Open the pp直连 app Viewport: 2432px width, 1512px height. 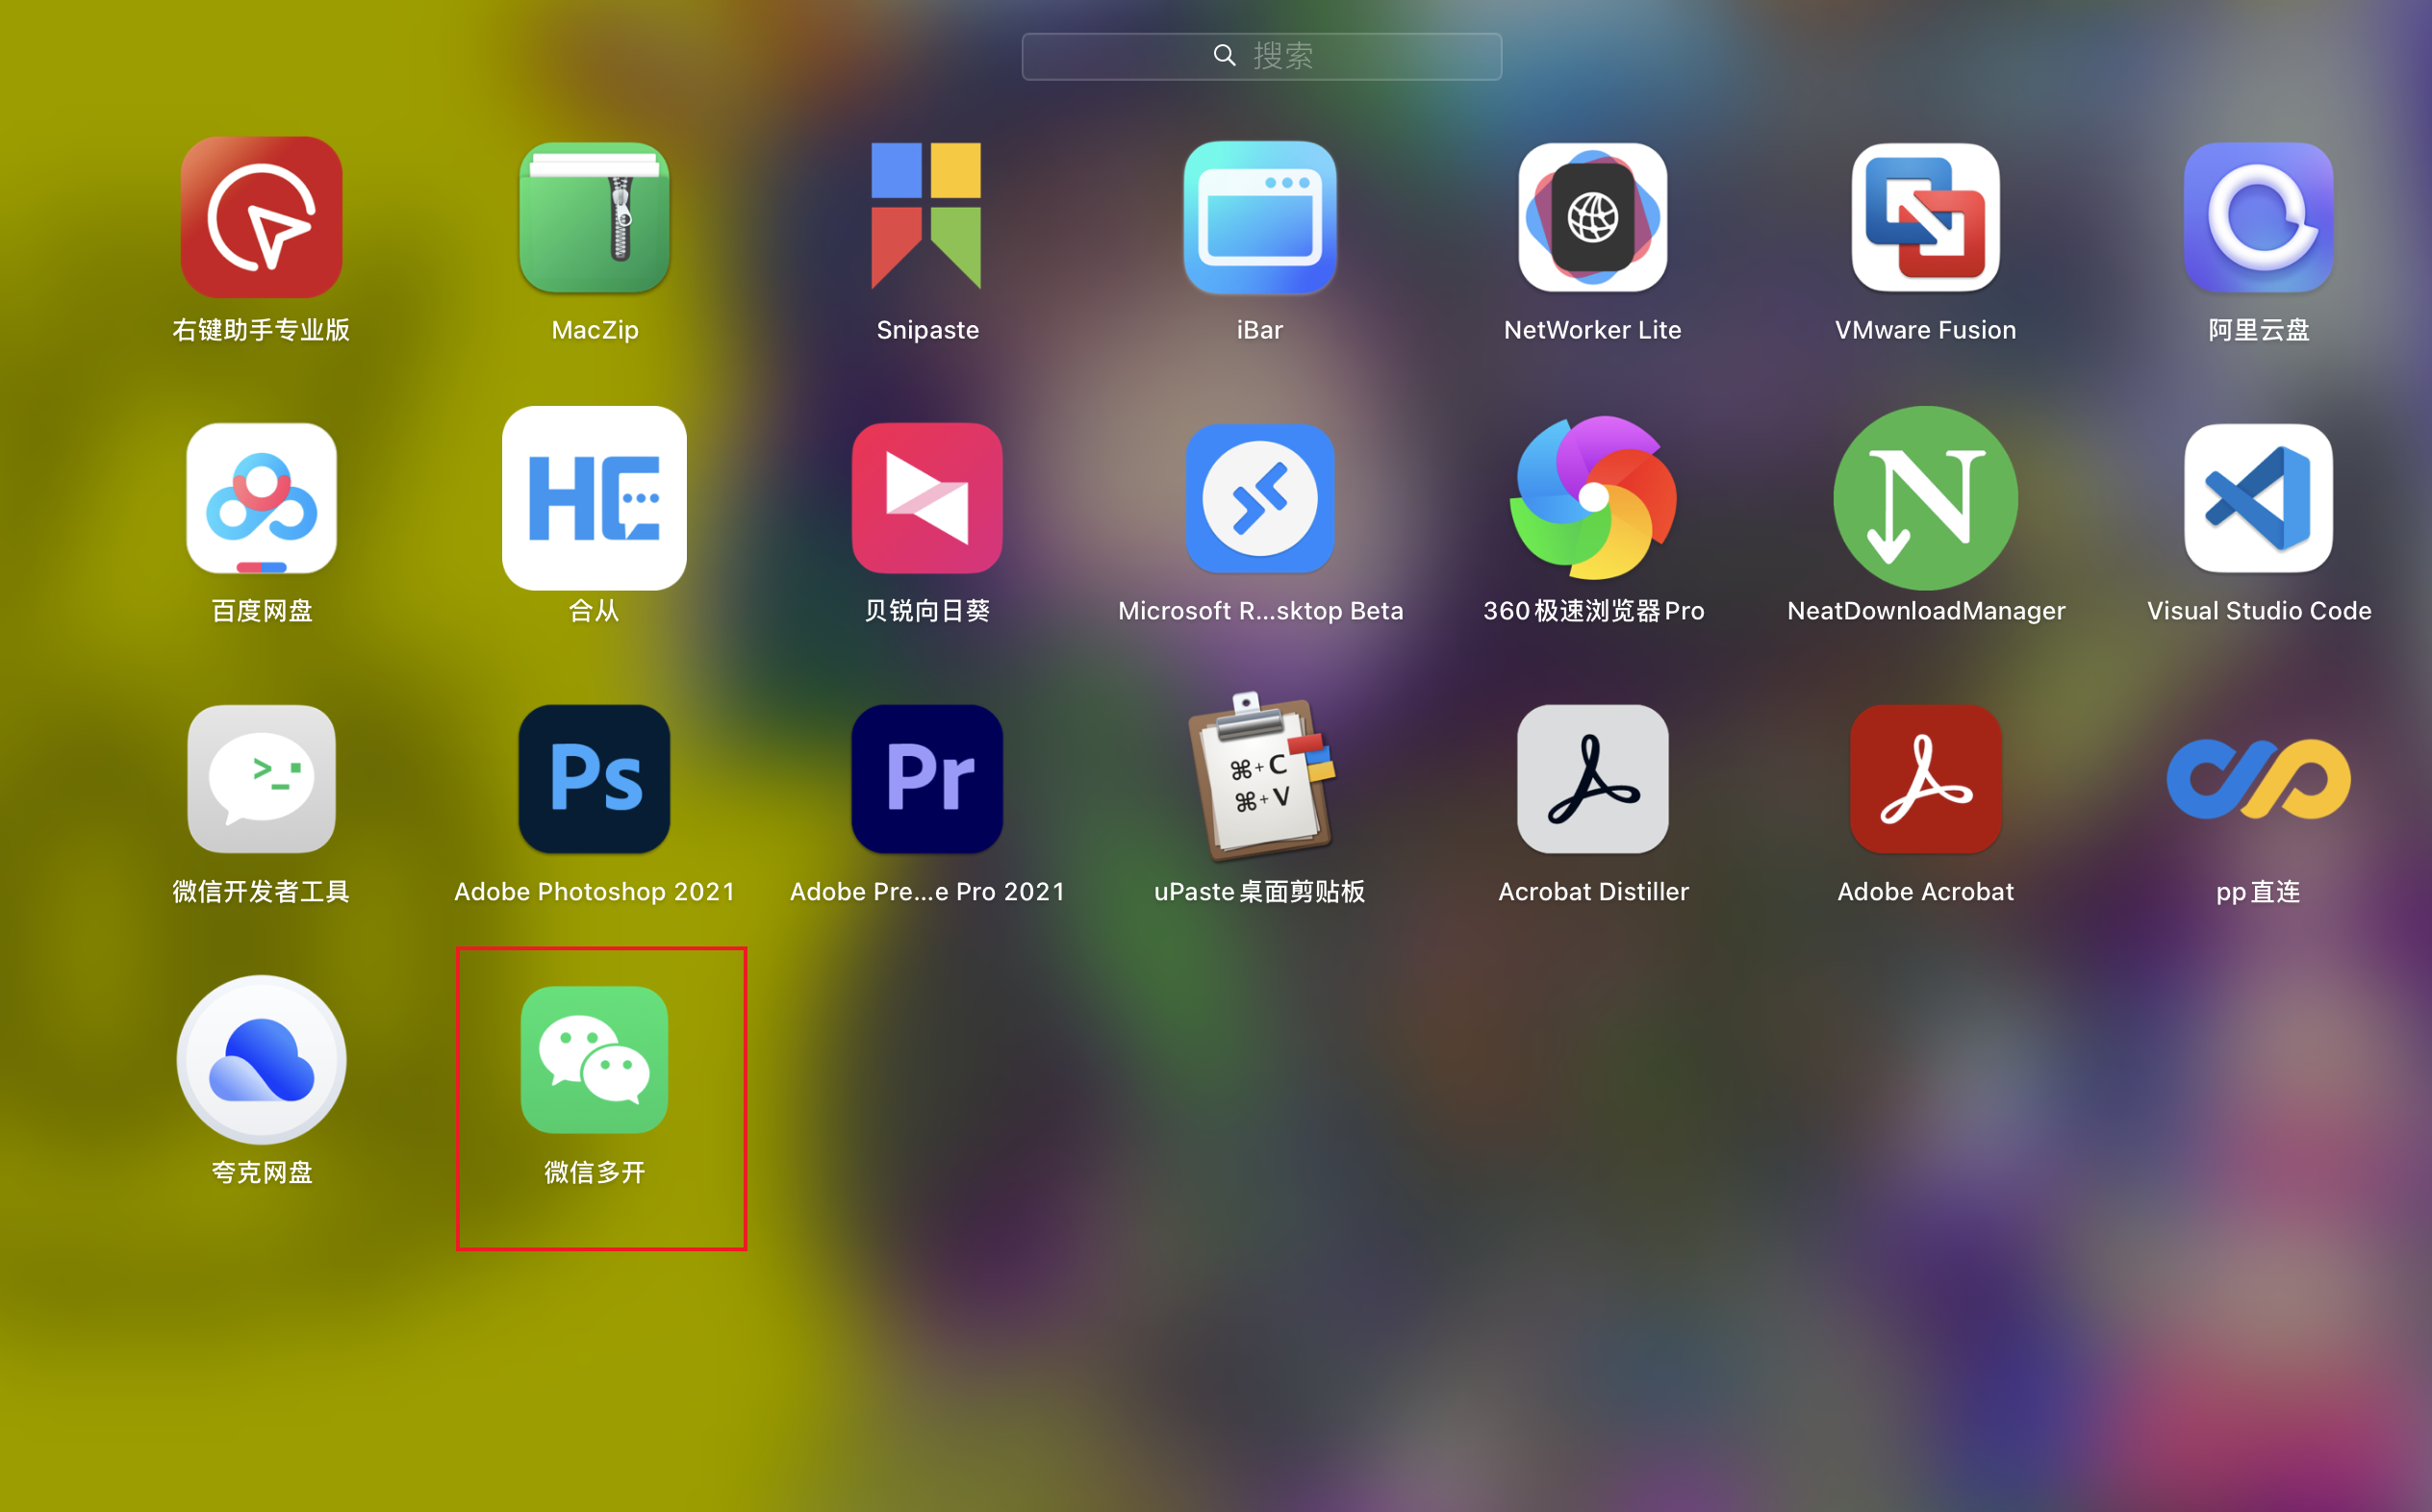(2259, 779)
